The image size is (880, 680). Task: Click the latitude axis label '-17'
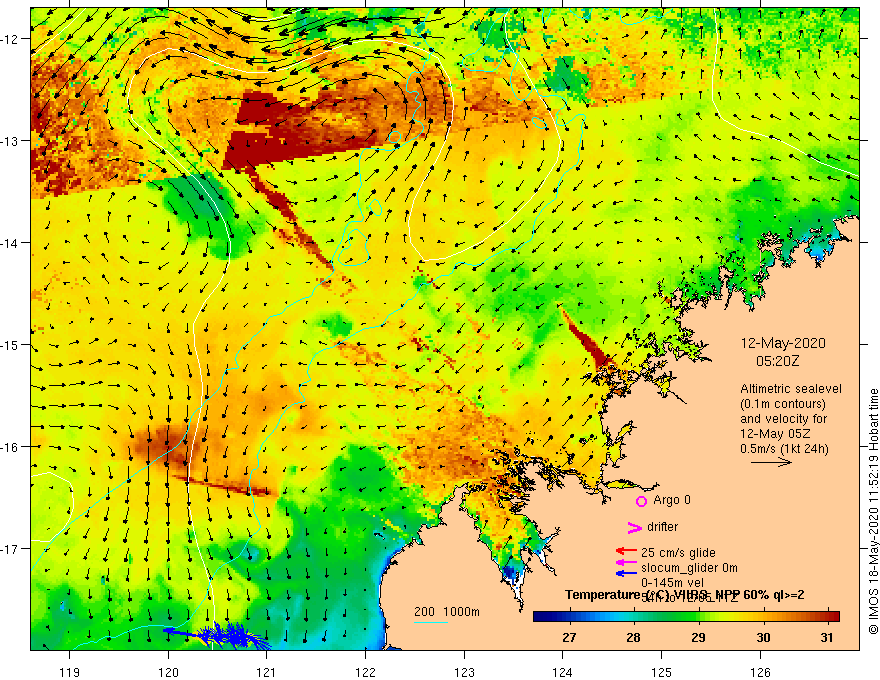[11, 548]
